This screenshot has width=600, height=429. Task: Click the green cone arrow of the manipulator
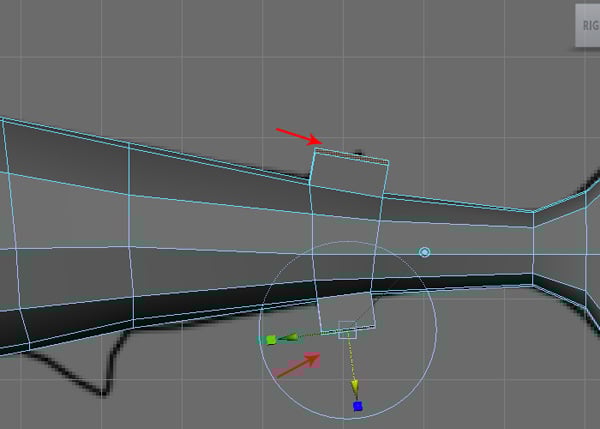click(289, 338)
